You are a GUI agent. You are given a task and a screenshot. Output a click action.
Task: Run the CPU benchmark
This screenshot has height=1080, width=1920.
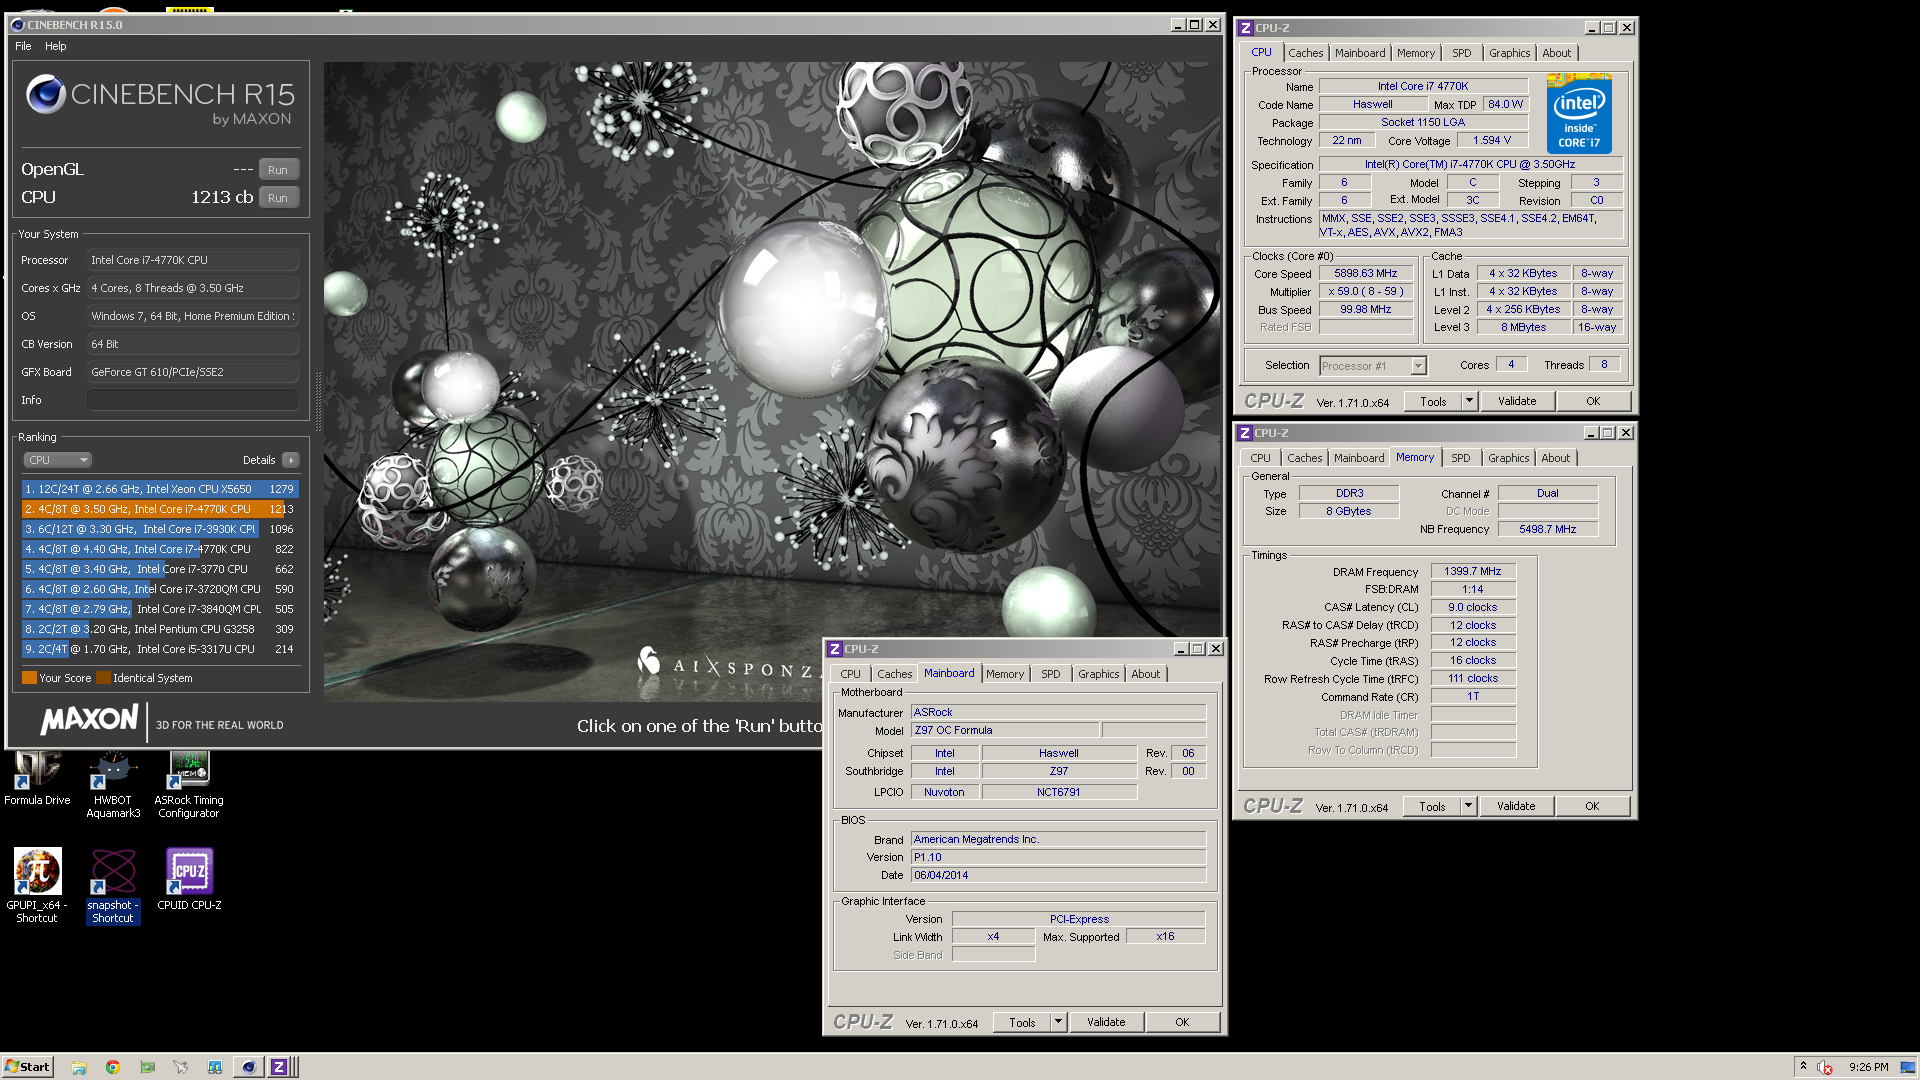[x=278, y=198]
